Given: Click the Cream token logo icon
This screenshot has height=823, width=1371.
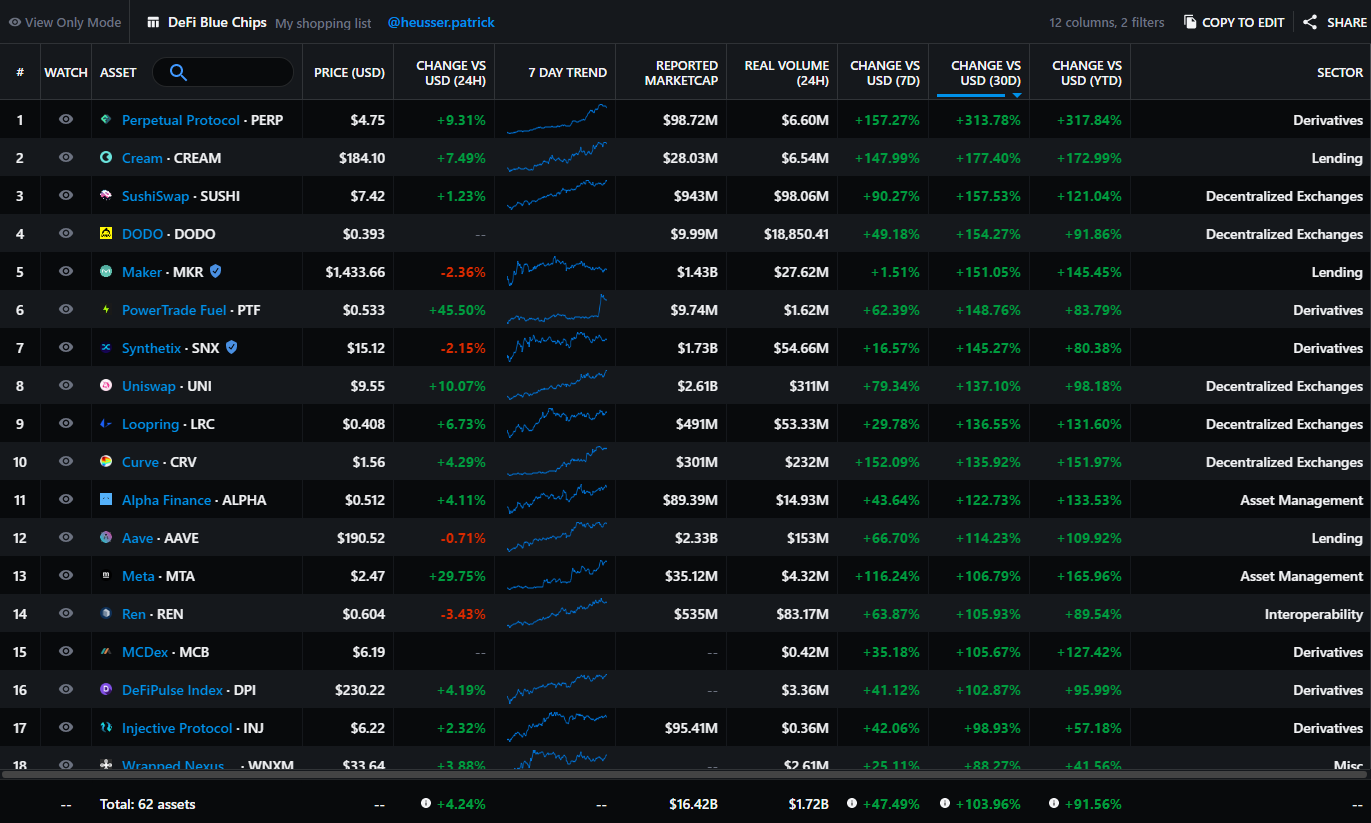Looking at the screenshot, I should click(x=106, y=158).
